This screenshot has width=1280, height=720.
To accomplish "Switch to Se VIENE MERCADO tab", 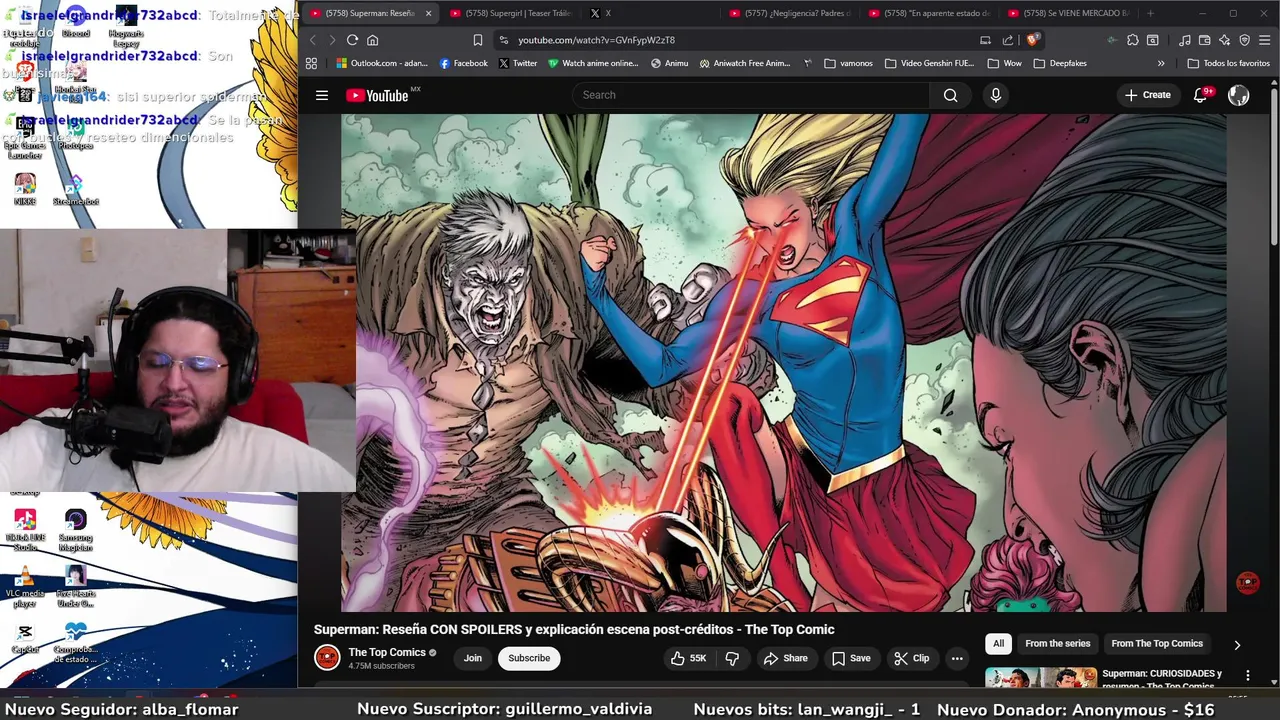I will coord(1068,13).
